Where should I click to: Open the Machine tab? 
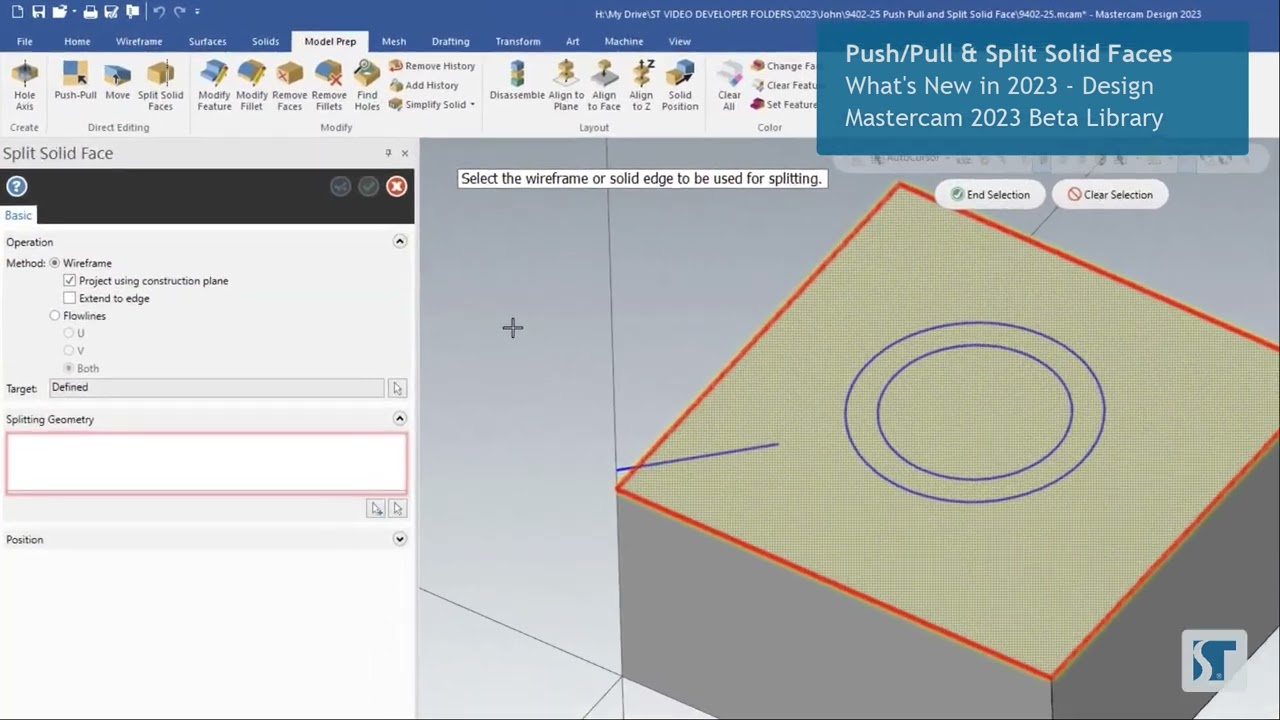tap(624, 41)
